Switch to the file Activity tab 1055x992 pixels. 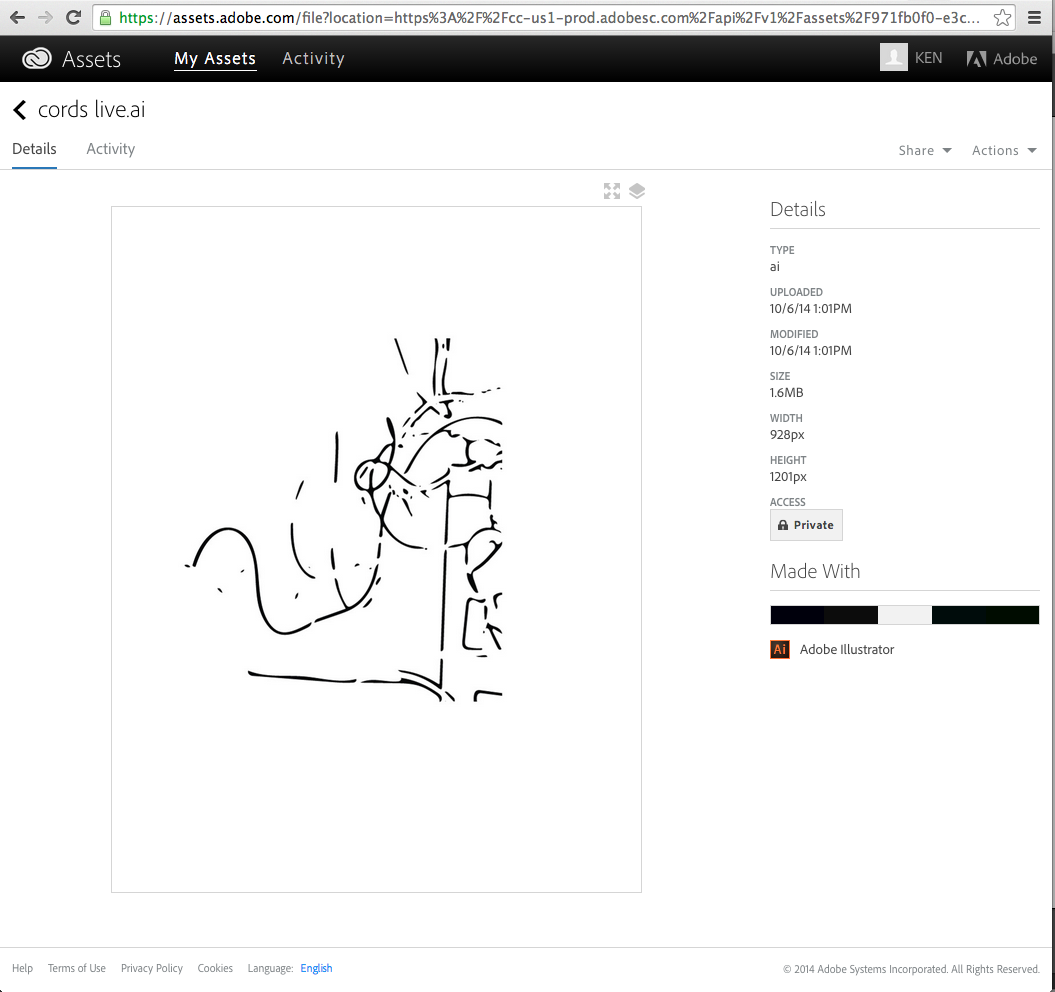coord(110,149)
